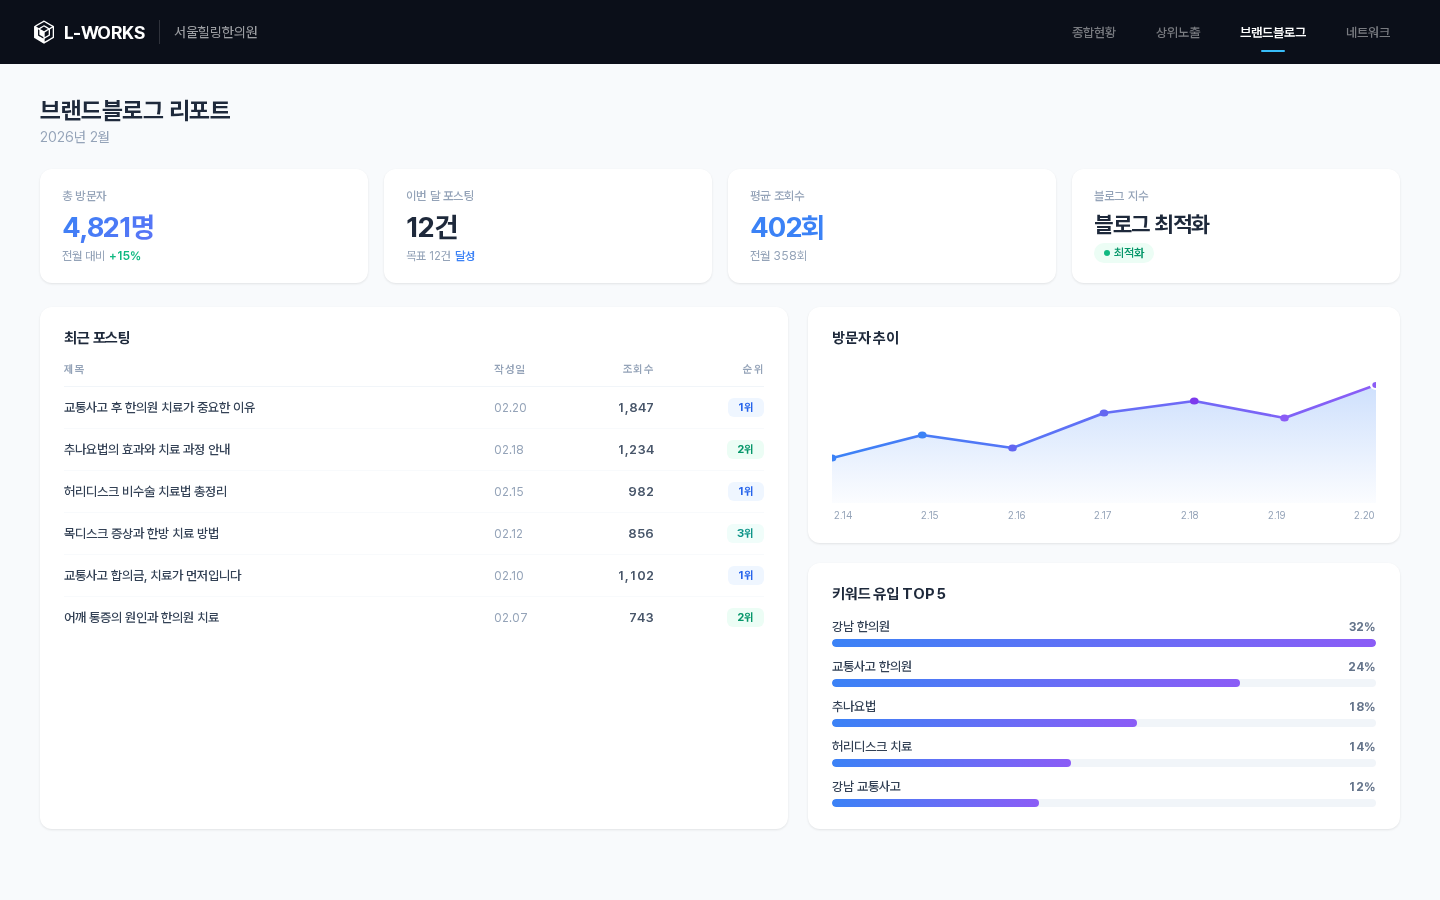Click the 2위 badge on 어깨 통증 row
Screen dimensions: 1440x900
click(745, 617)
